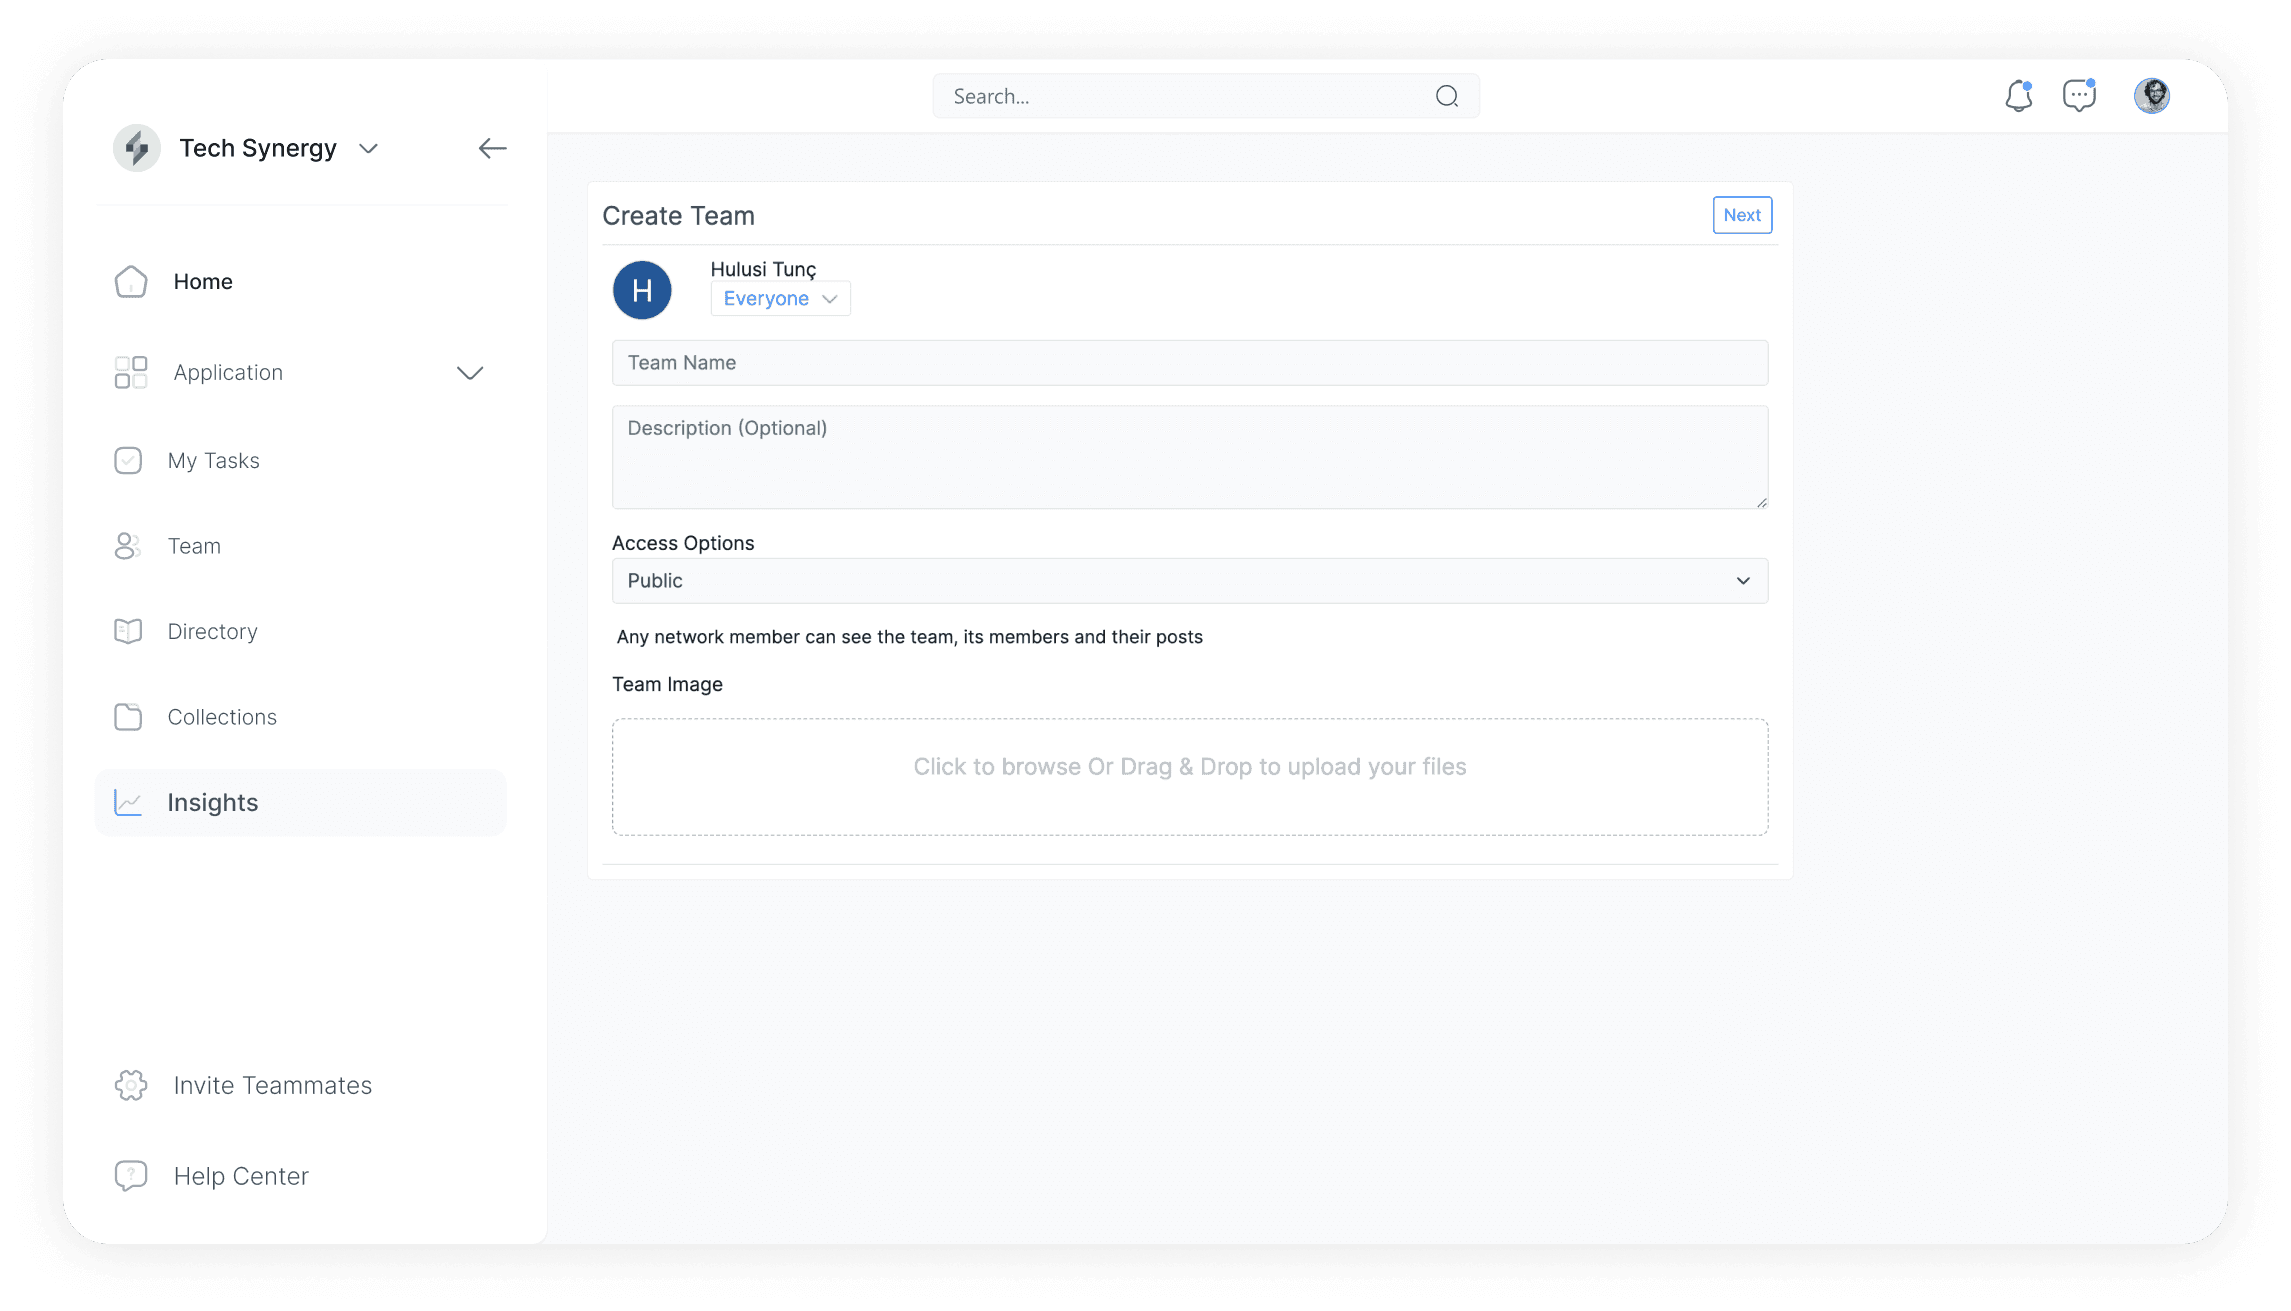Open Directory from the sidebar

[x=212, y=632]
